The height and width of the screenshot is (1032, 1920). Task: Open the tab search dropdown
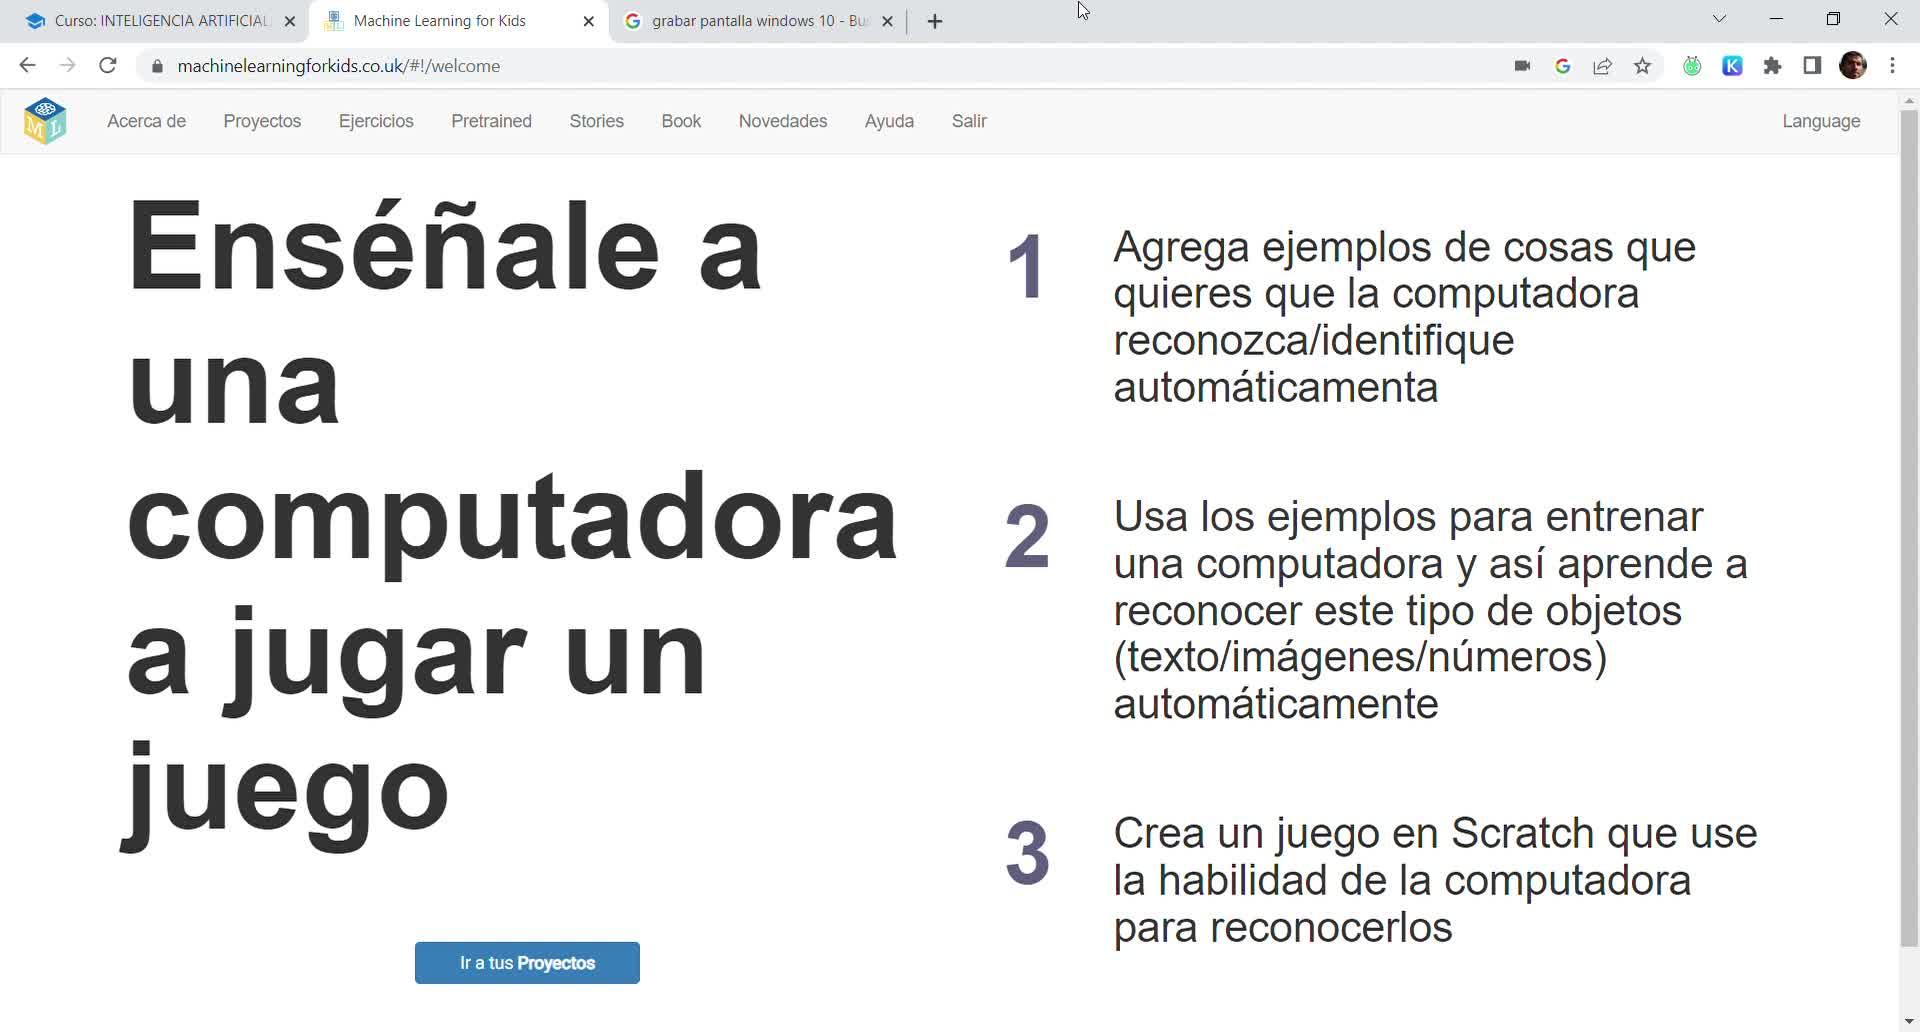pyautogui.click(x=1719, y=19)
